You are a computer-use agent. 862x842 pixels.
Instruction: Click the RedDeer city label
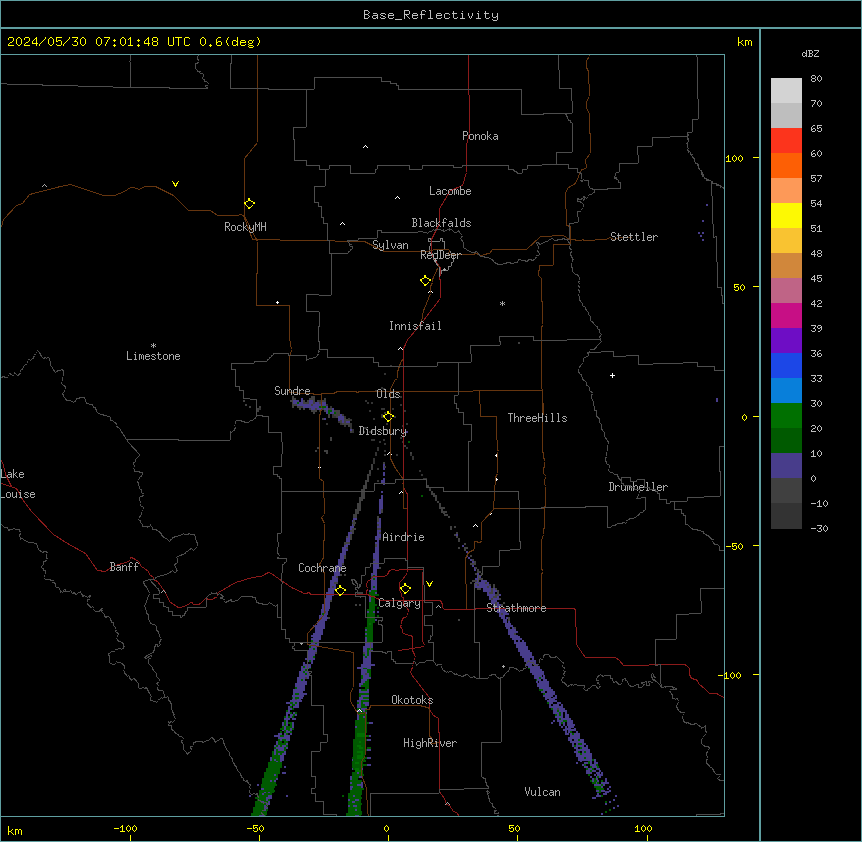tap(440, 255)
